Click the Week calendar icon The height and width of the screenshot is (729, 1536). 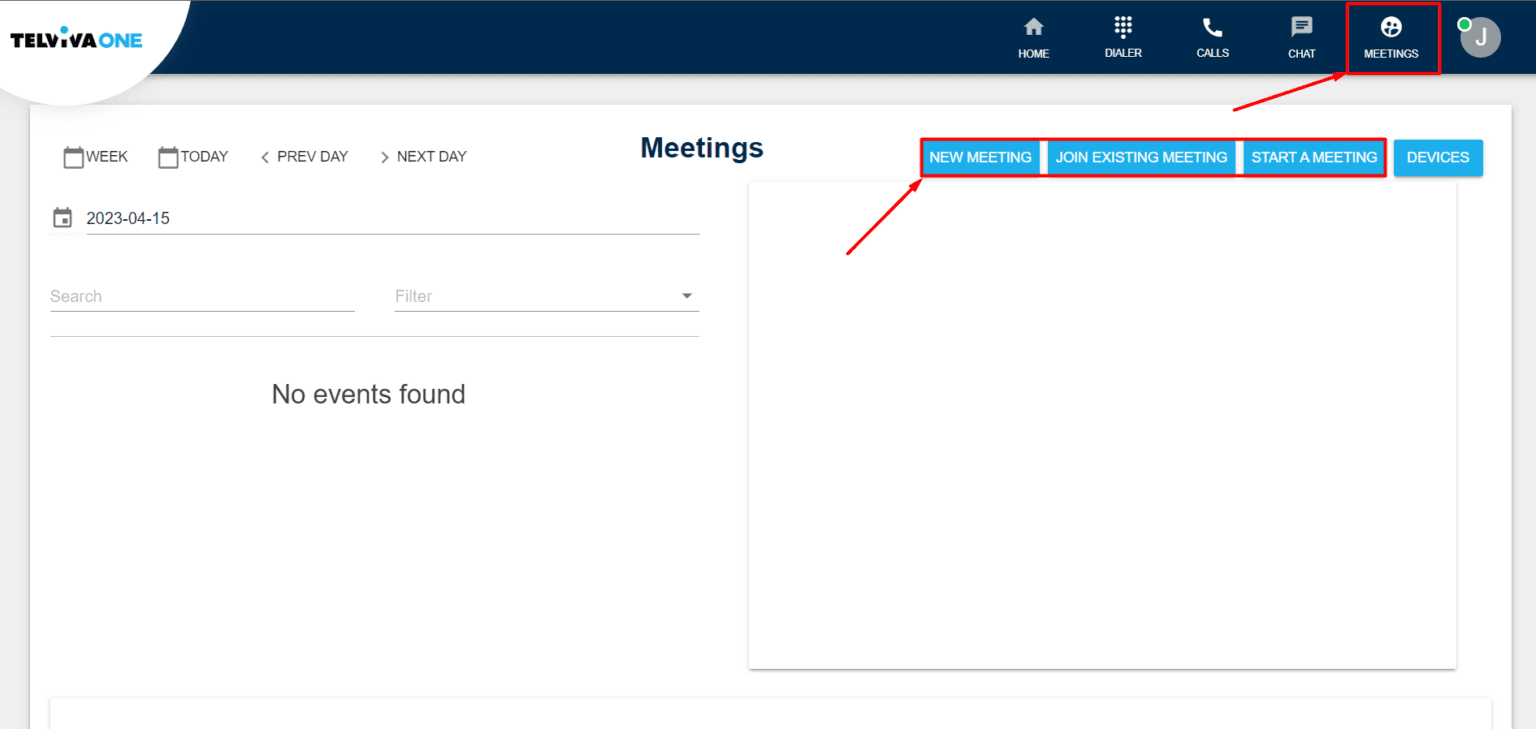[x=74, y=156]
